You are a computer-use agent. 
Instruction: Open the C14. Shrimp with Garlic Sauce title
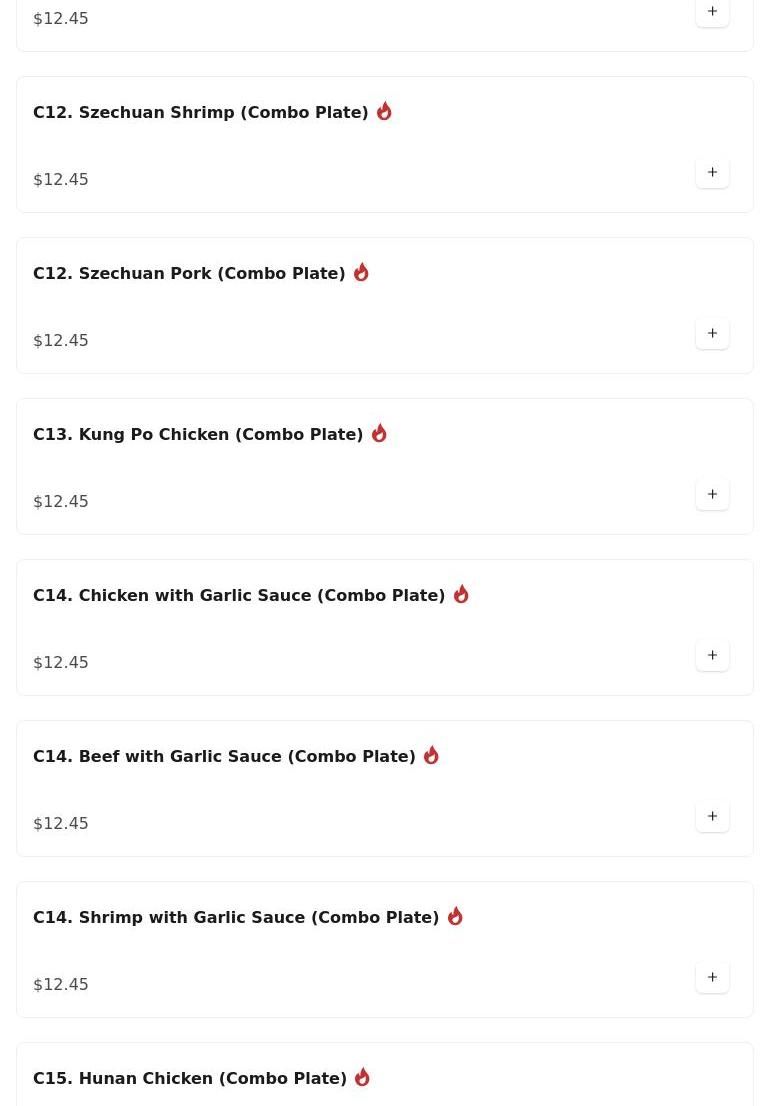point(236,918)
